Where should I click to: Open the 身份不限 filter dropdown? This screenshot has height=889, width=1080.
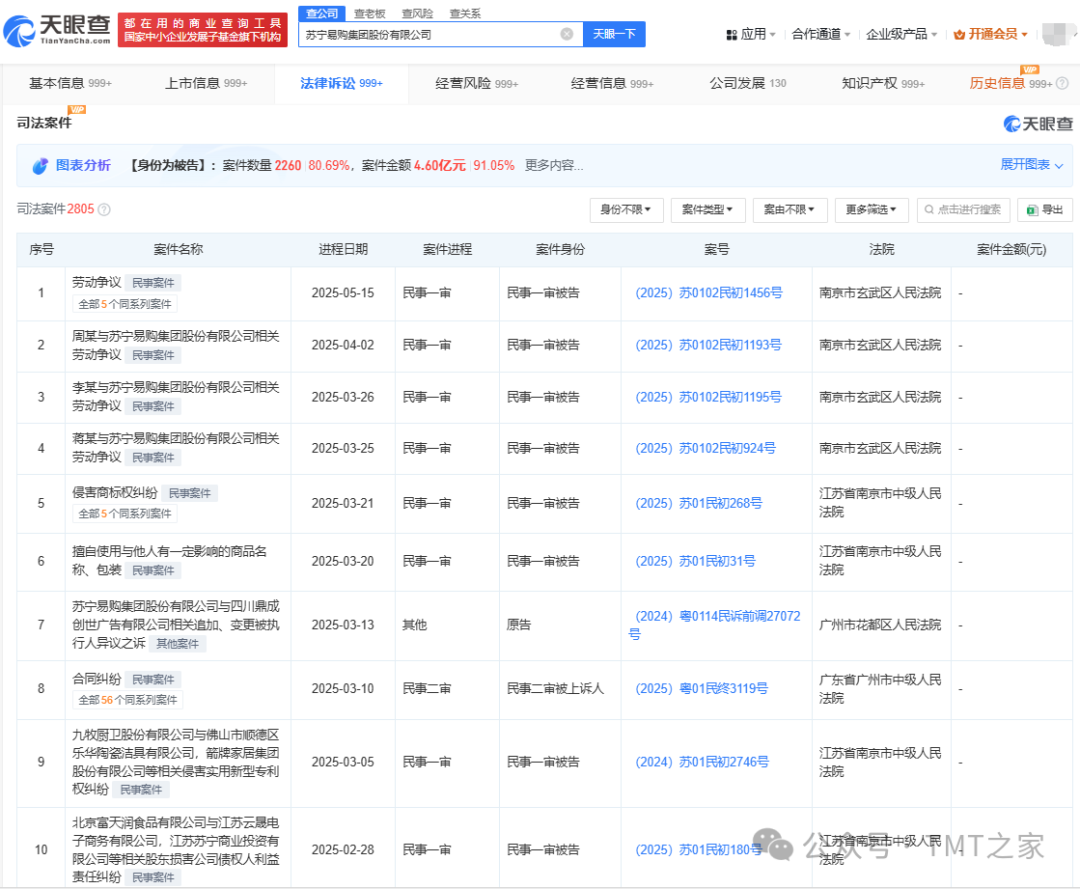pyautogui.click(x=626, y=210)
